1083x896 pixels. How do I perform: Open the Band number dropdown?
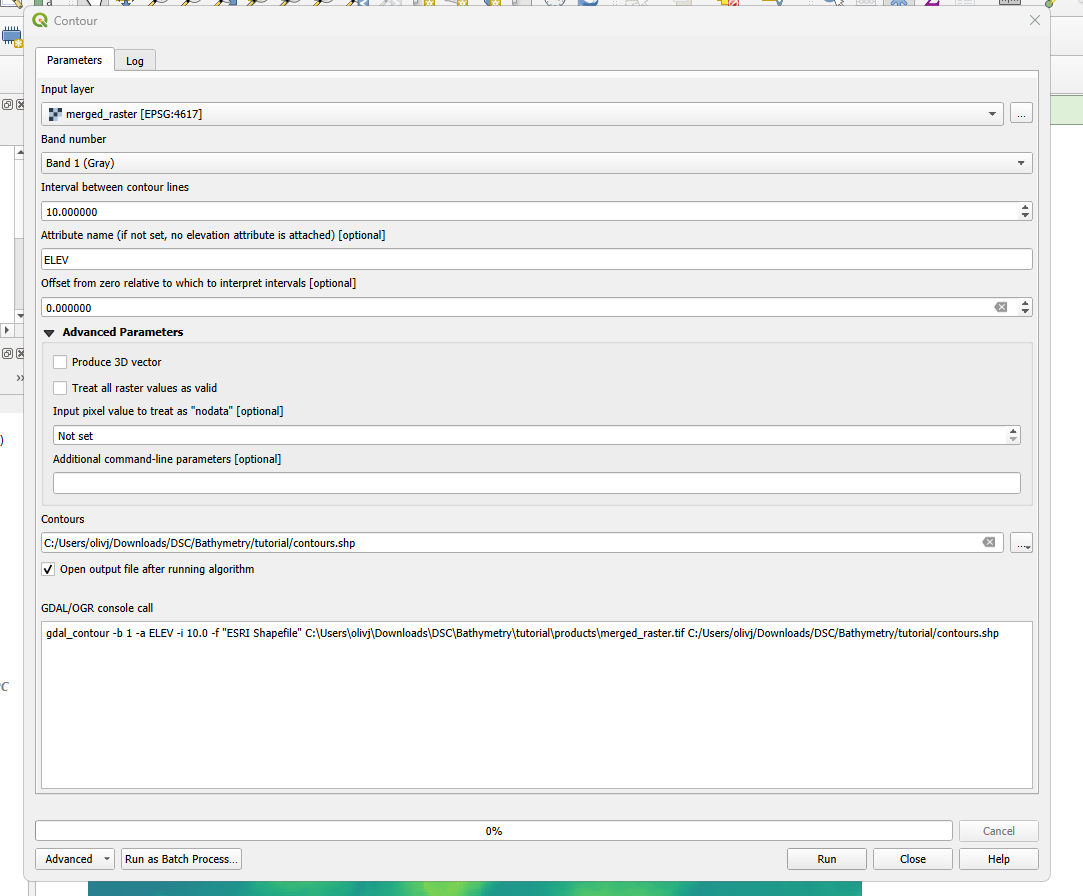pyautogui.click(x=537, y=163)
